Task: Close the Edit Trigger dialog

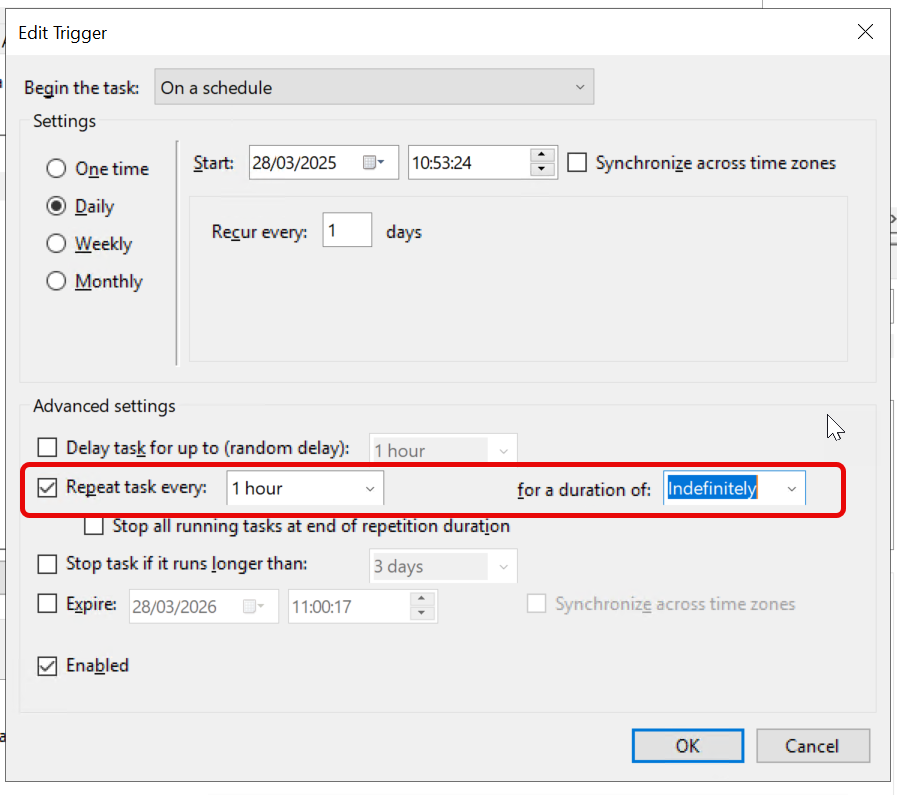Action: pyautogui.click(x=865, y=32)
